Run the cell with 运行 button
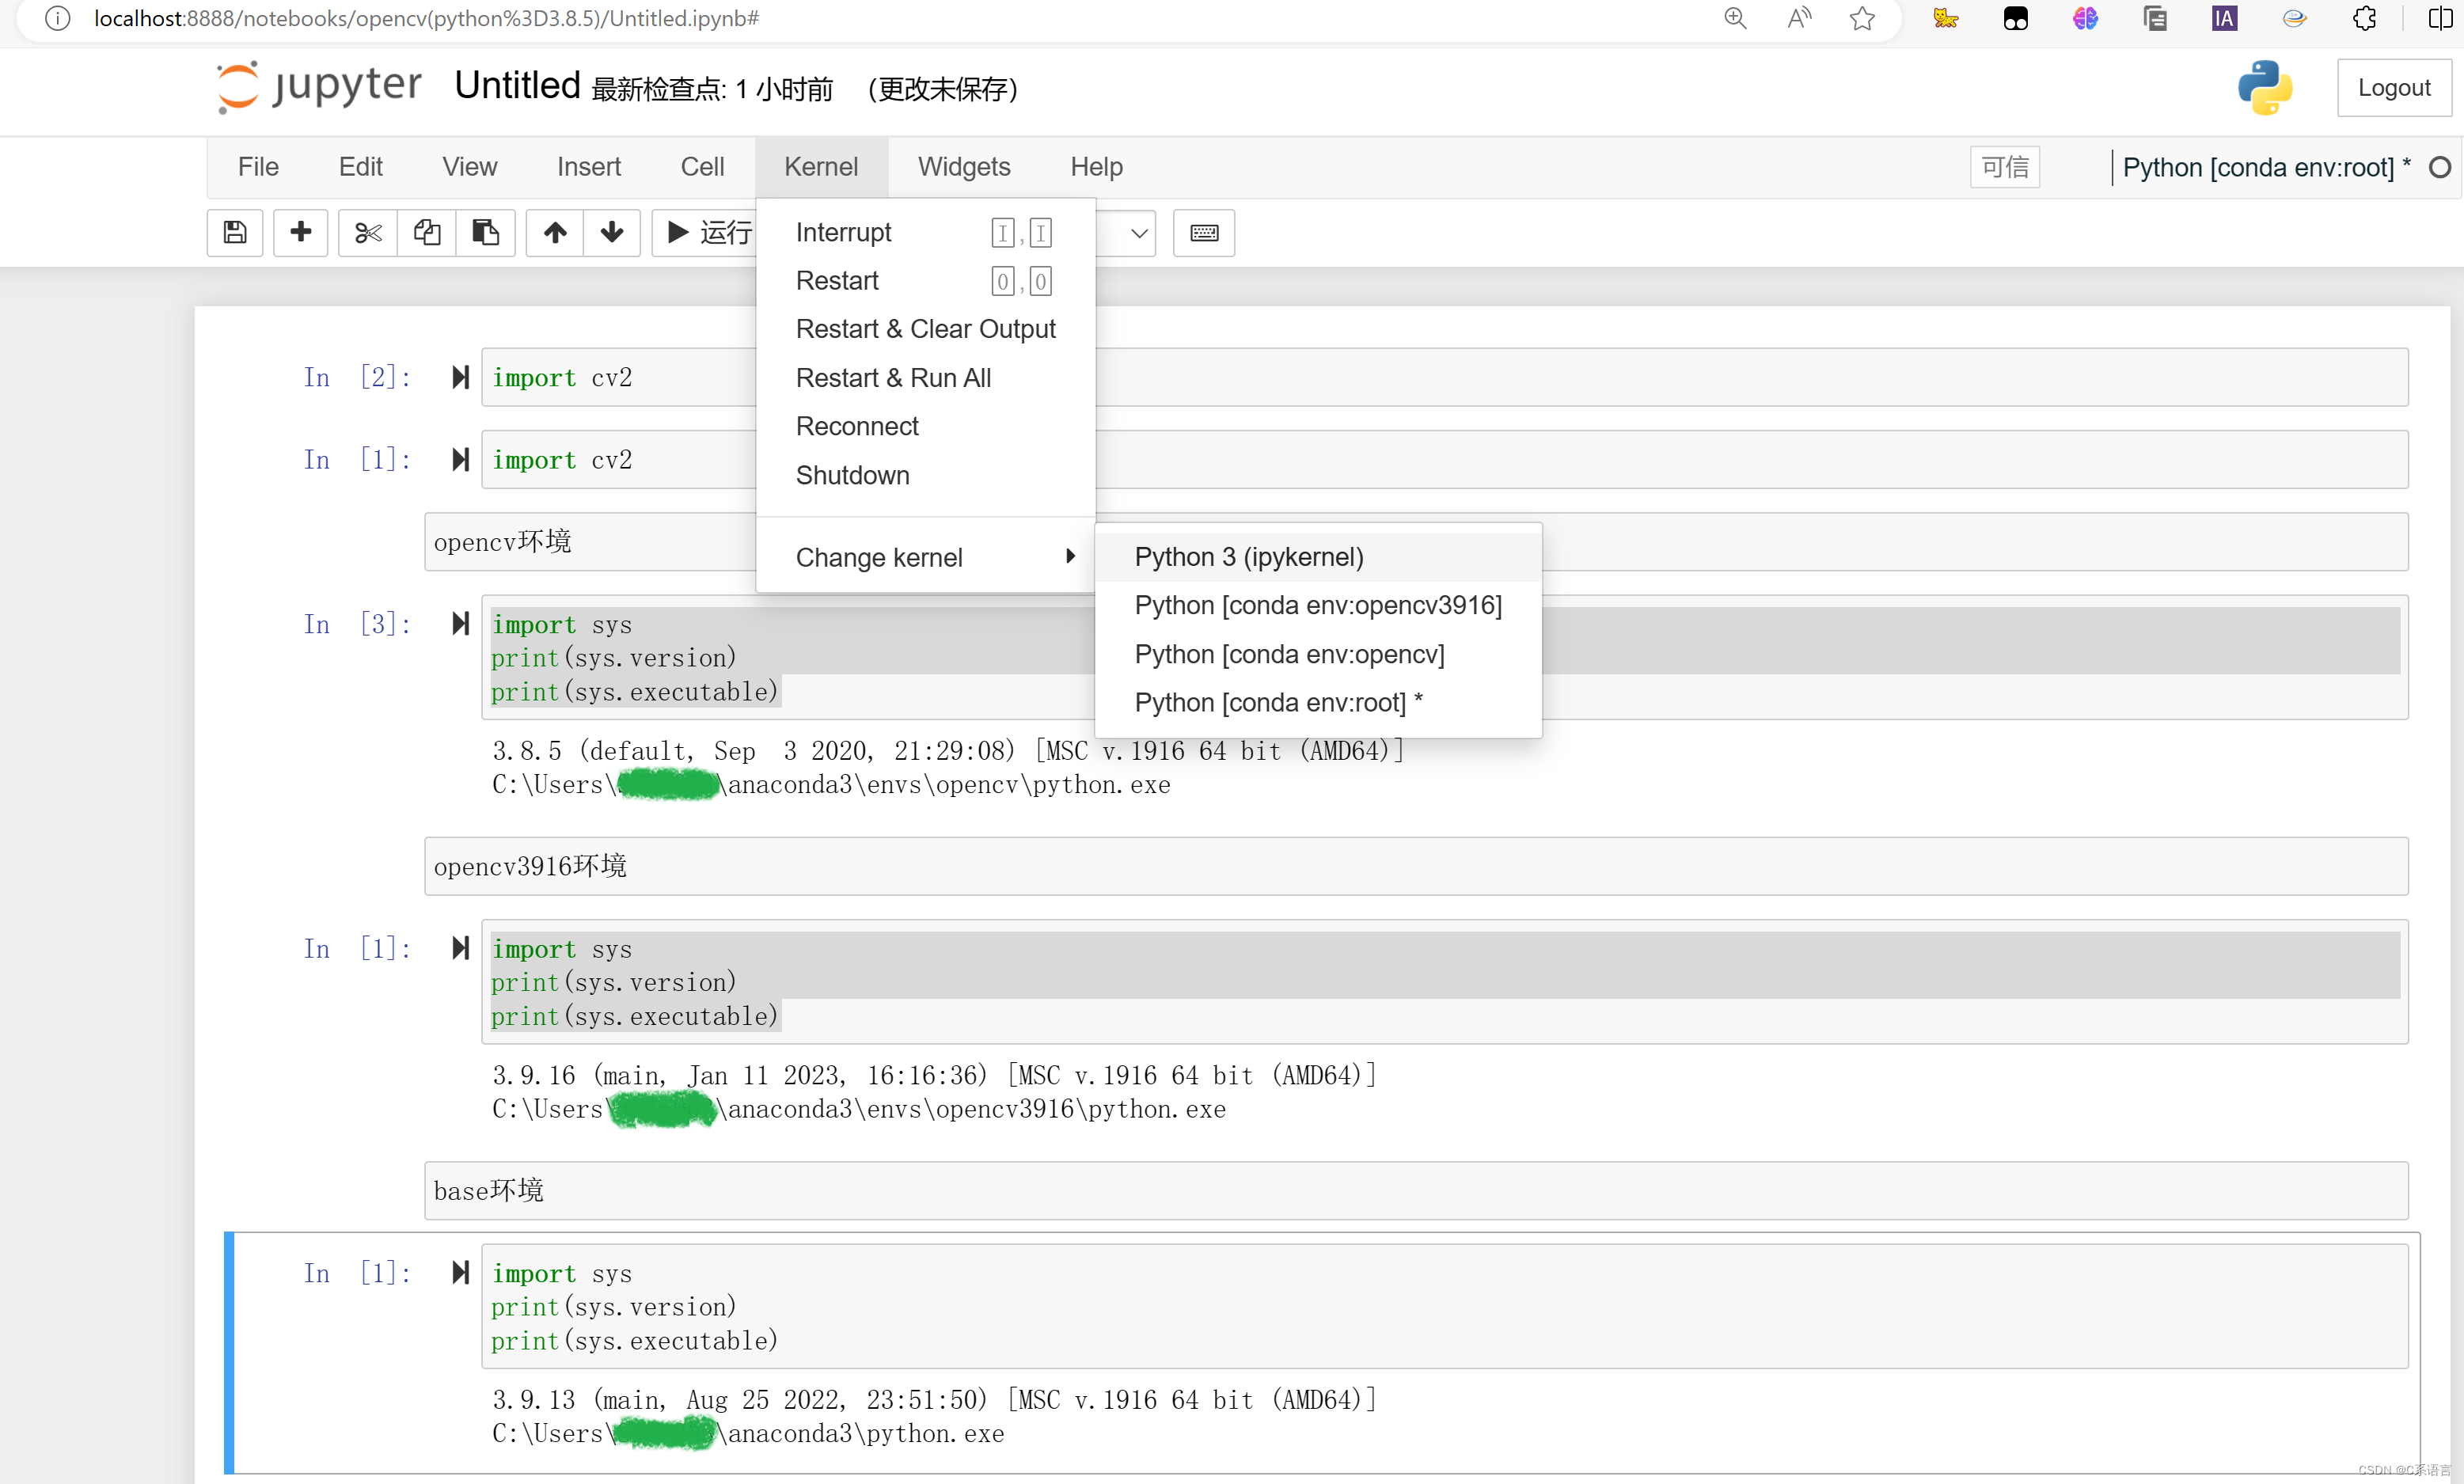This screenshot has width=2464, height=1484. tap(707, 233)
